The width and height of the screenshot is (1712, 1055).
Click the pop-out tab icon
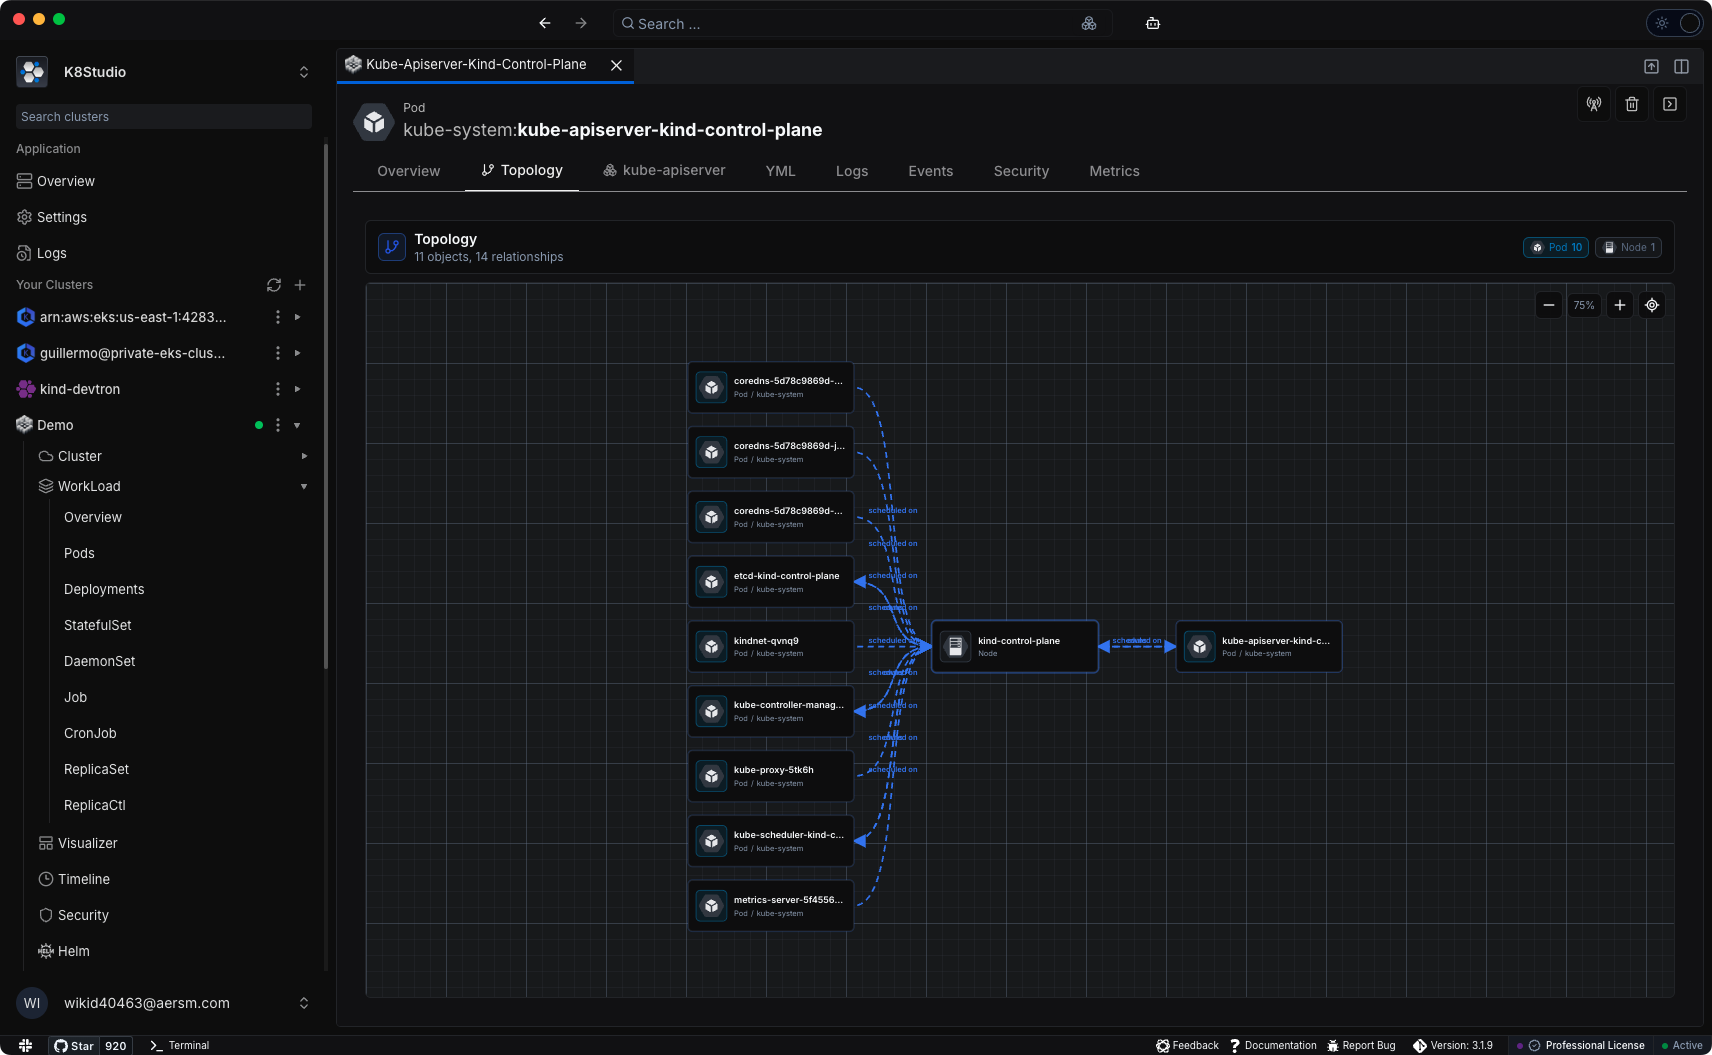1651,66
